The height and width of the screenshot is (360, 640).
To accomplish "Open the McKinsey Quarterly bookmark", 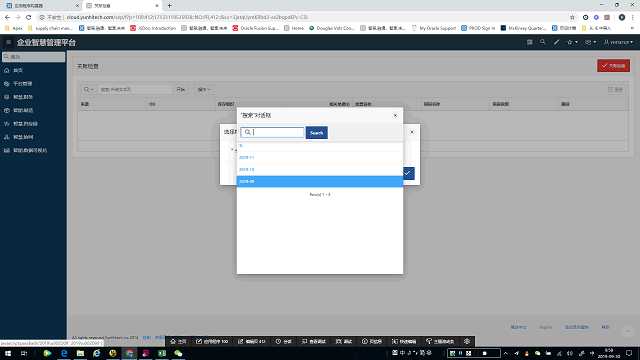I will (523, 28).
